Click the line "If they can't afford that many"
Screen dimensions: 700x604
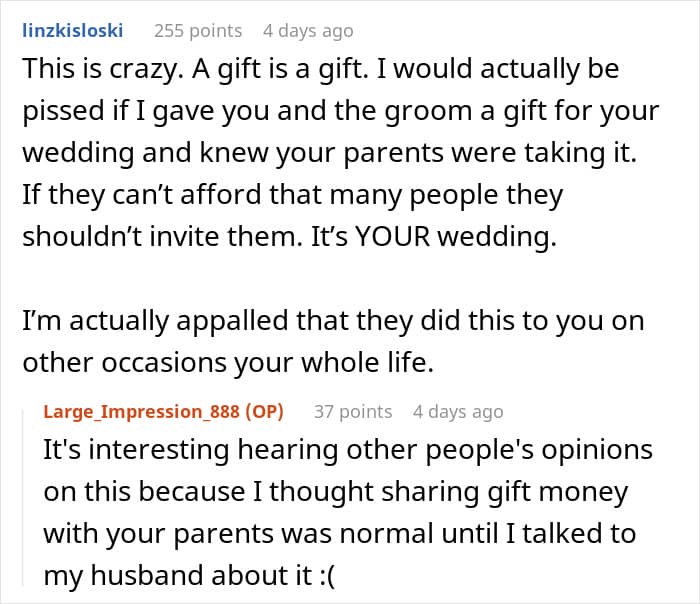pyautogui.click(x=292, y=194)
